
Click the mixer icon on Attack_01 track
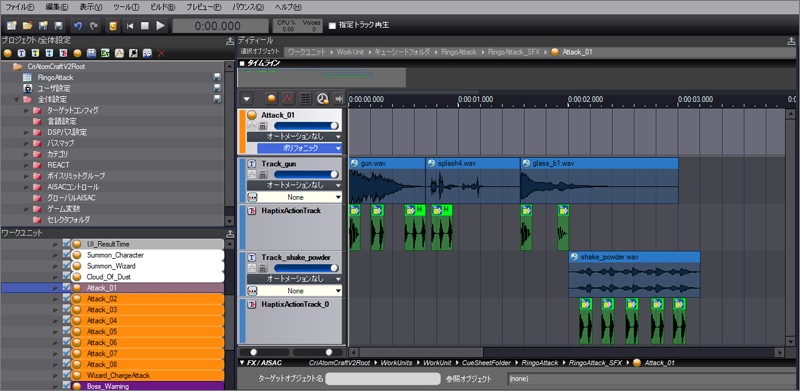click(x=262, y=126)
